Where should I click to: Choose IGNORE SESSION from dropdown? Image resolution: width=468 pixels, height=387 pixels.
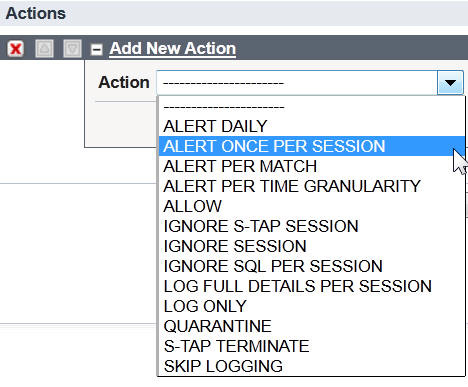click(x=312, y=246)
